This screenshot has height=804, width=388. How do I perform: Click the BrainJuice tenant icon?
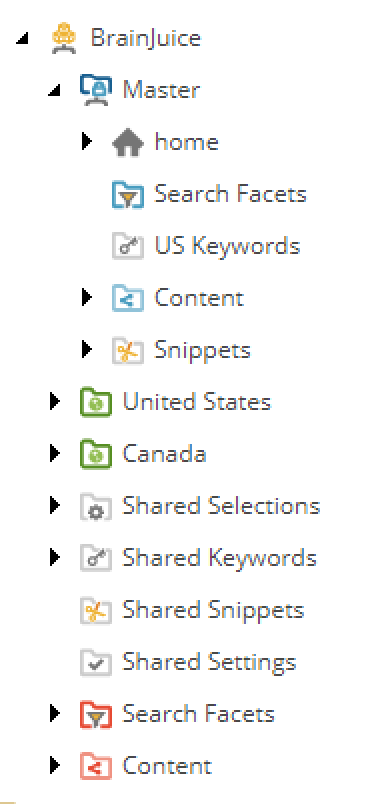click(x=64, y=38)
